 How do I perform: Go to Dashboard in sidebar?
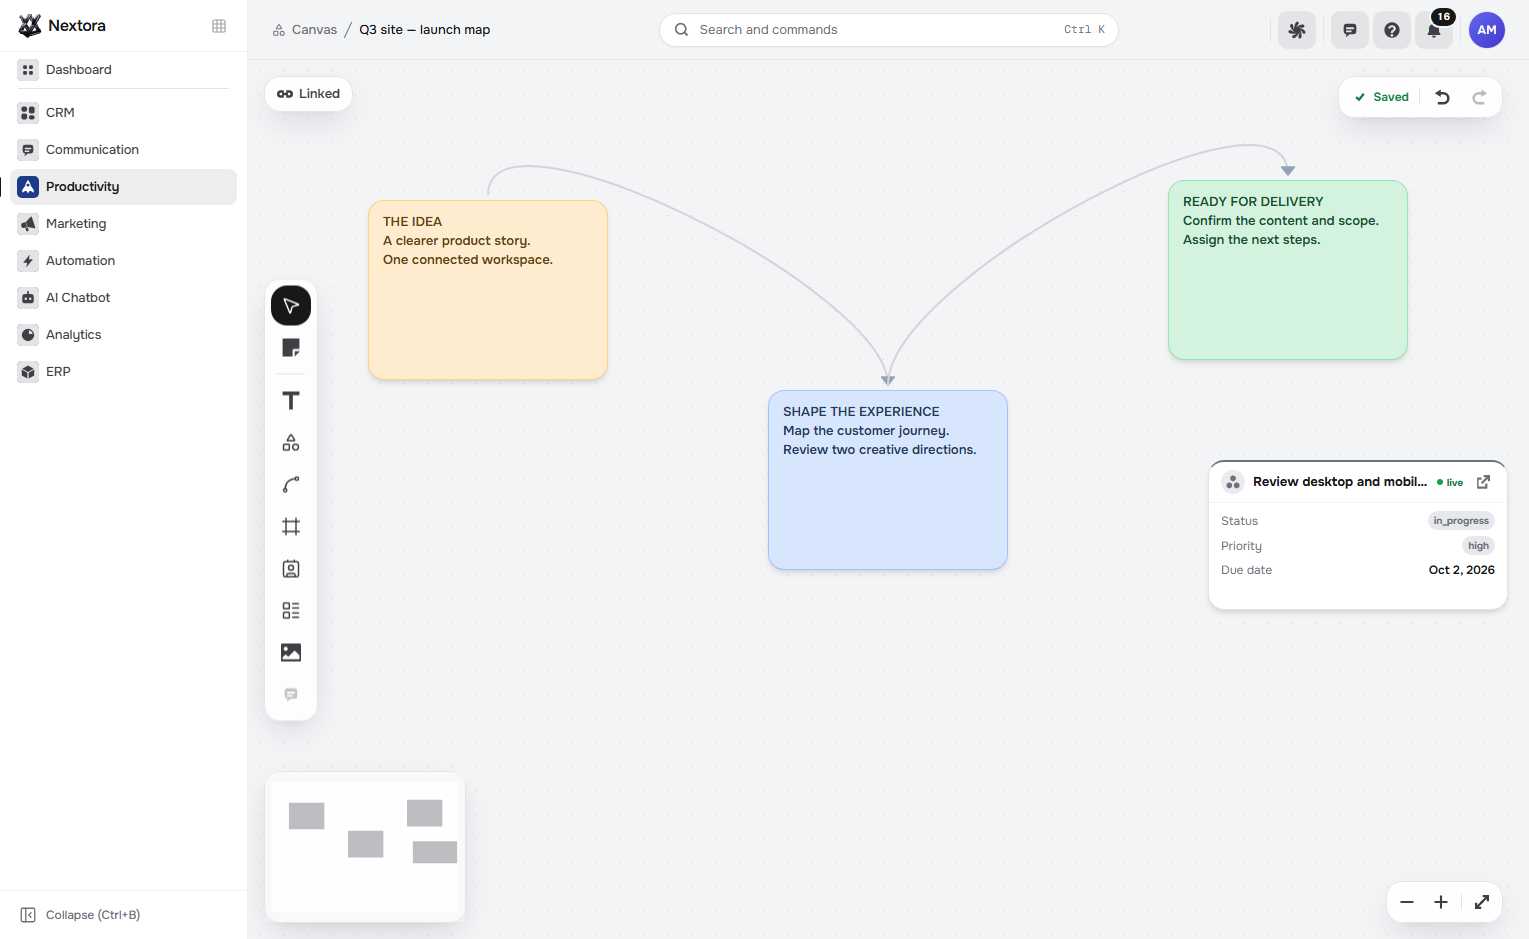point(123,70)
